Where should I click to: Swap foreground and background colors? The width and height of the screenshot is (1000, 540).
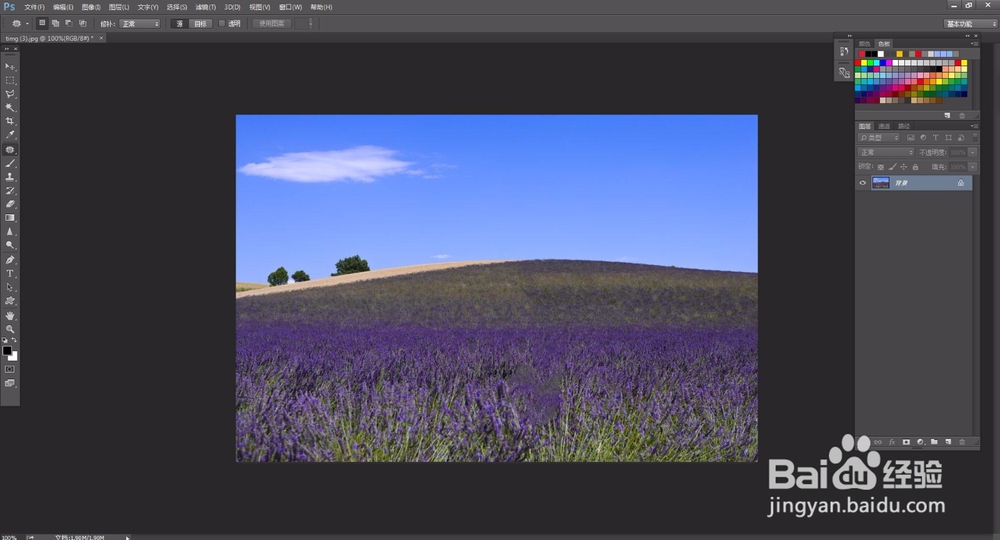coord(15,340)
